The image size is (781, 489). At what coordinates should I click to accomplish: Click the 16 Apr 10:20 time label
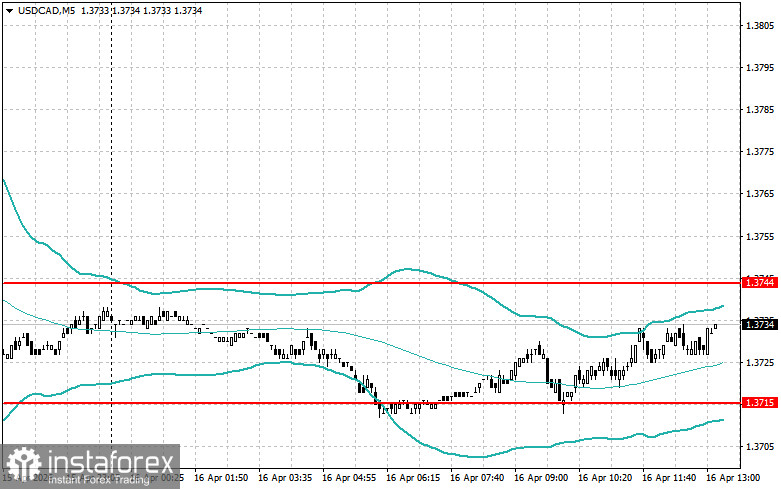[605, 478]
